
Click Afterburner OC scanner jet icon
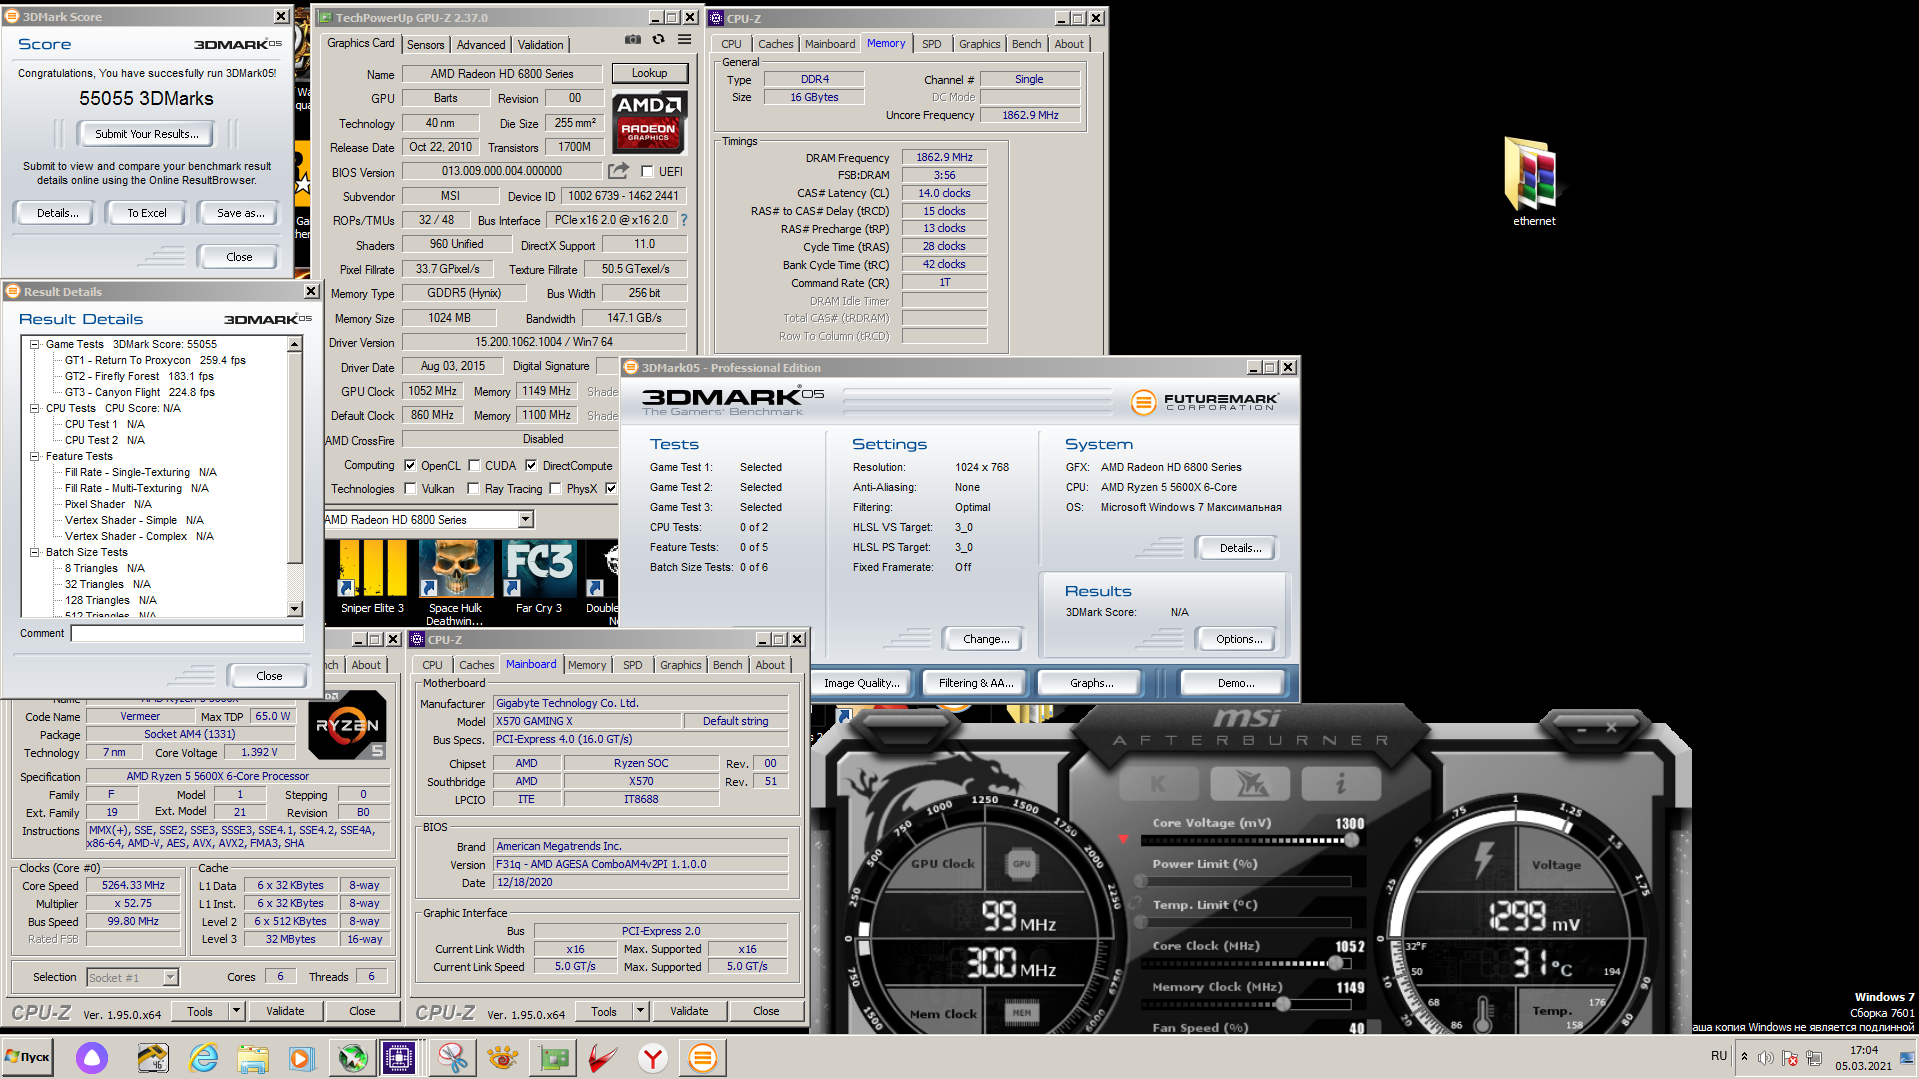coord(1249,784)
